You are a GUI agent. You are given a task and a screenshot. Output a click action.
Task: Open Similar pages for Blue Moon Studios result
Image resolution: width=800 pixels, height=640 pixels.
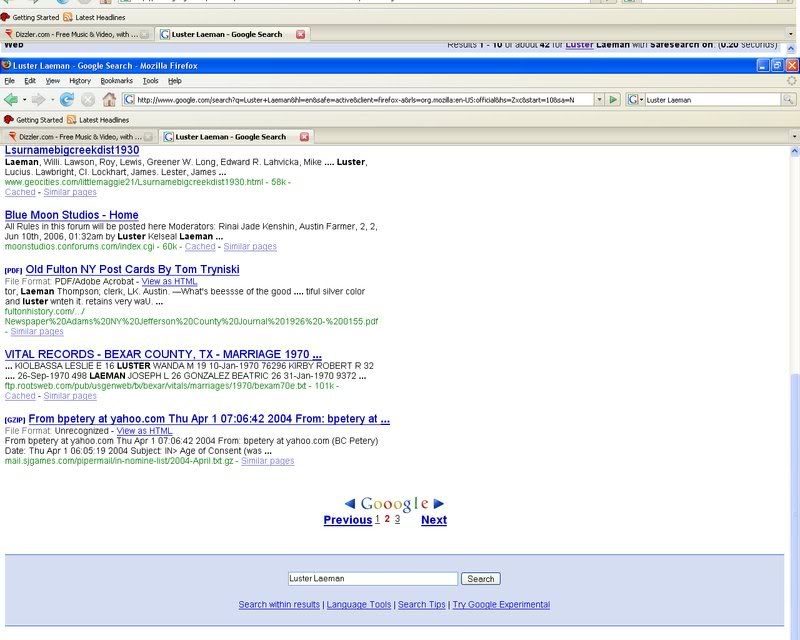[250, 247]
